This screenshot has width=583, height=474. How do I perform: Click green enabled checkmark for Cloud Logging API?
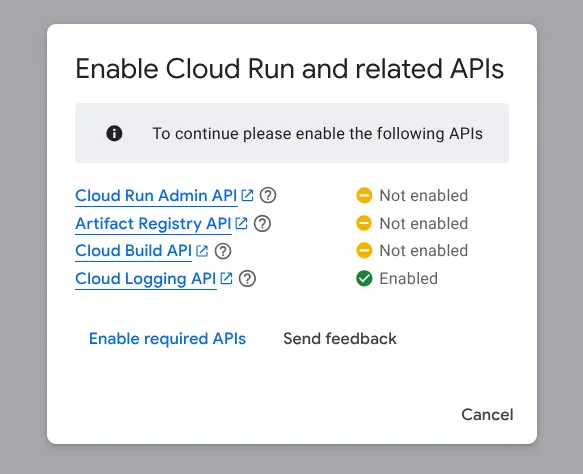click(364, 278)
